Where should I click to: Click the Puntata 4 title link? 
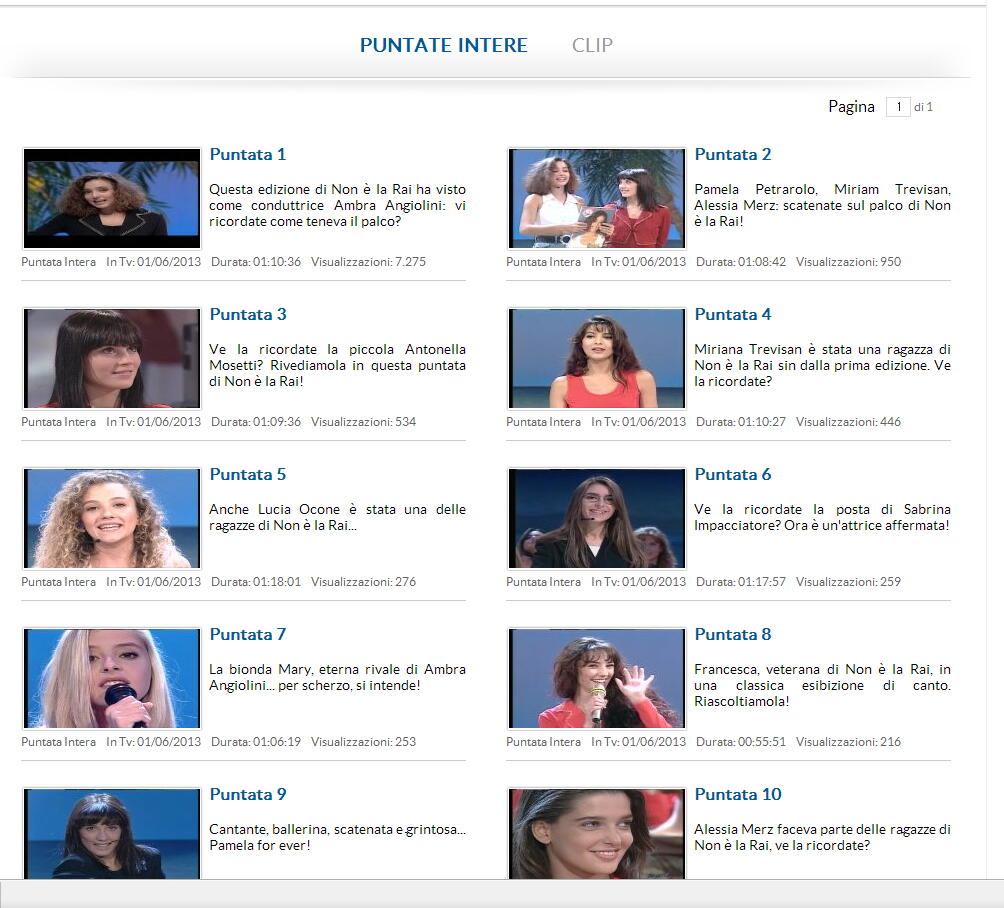pyautogui.click(x=732, y=314)
